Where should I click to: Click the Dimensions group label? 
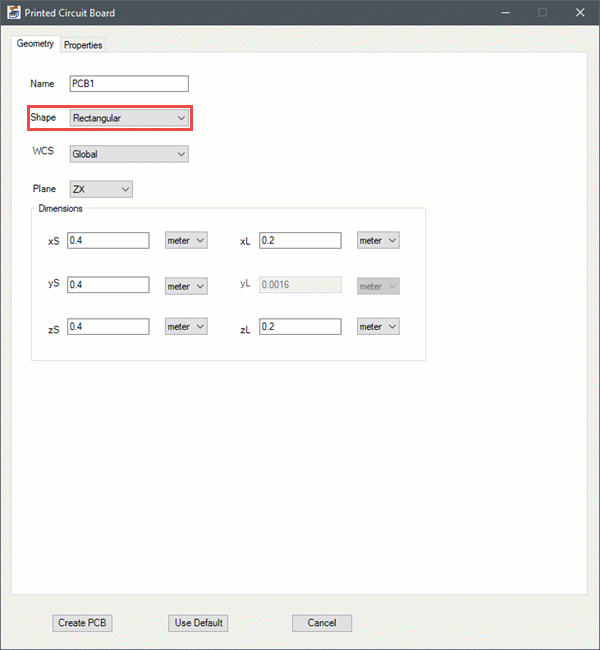[x=61, y=209]
